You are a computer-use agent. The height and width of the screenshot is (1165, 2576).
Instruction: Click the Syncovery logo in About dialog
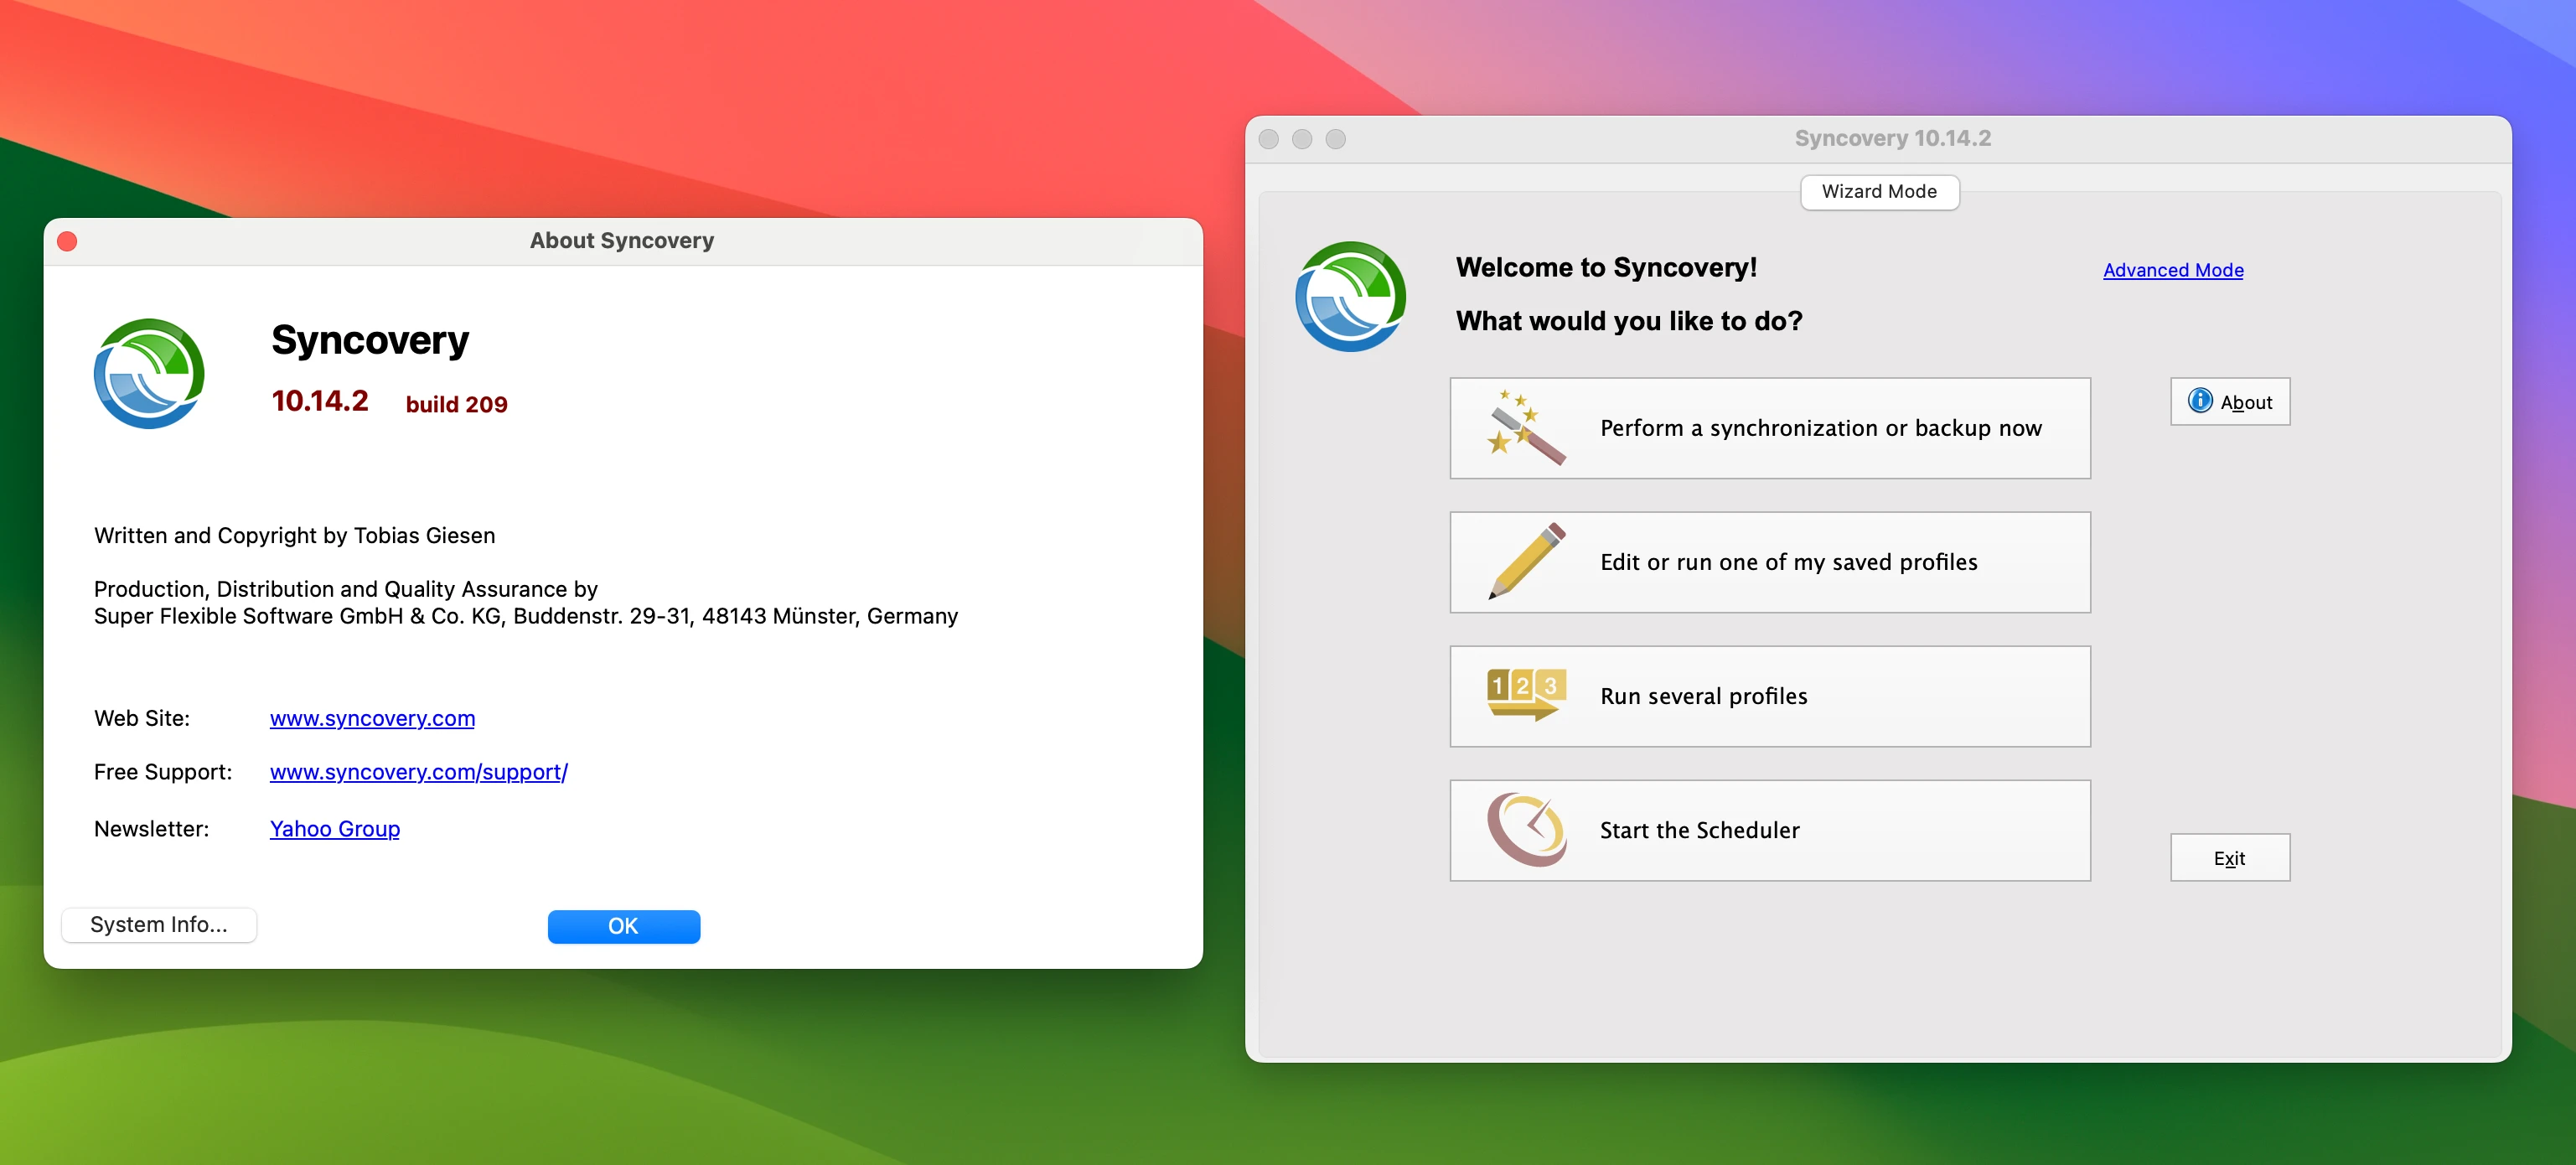click(149, 374)
